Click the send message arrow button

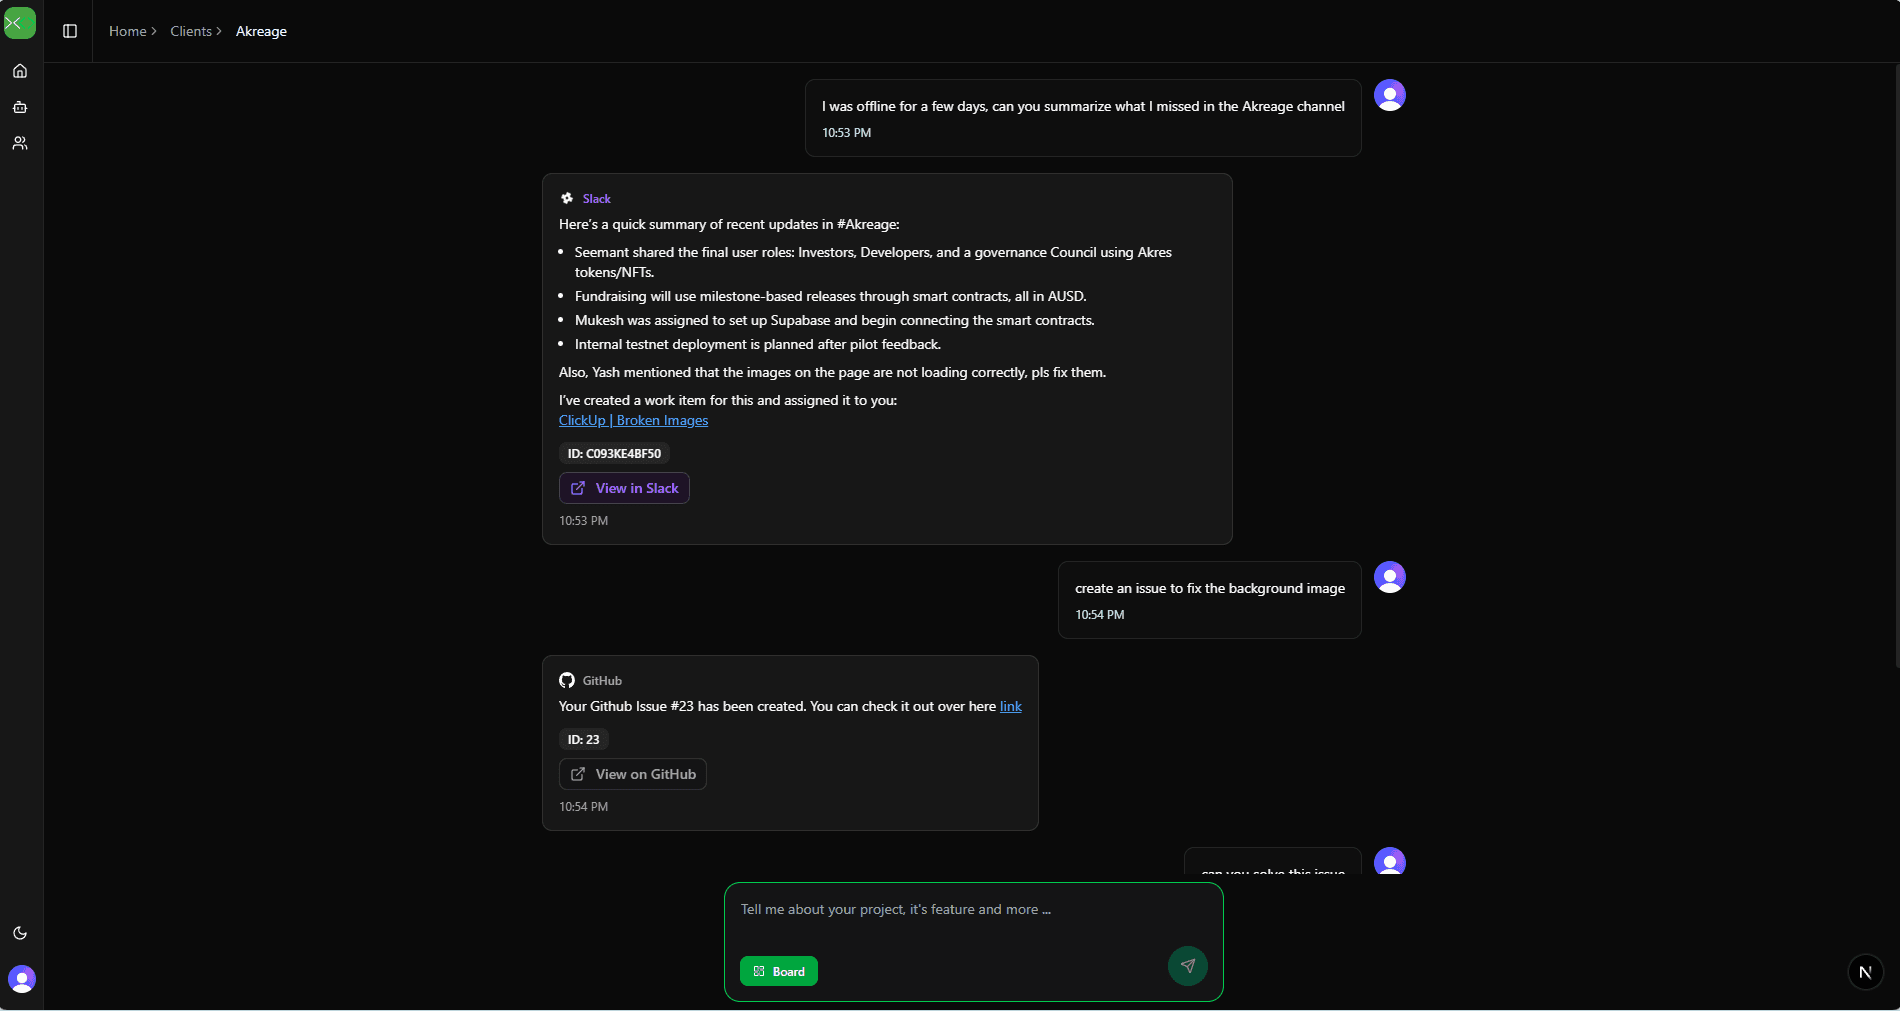[1187, 966]
